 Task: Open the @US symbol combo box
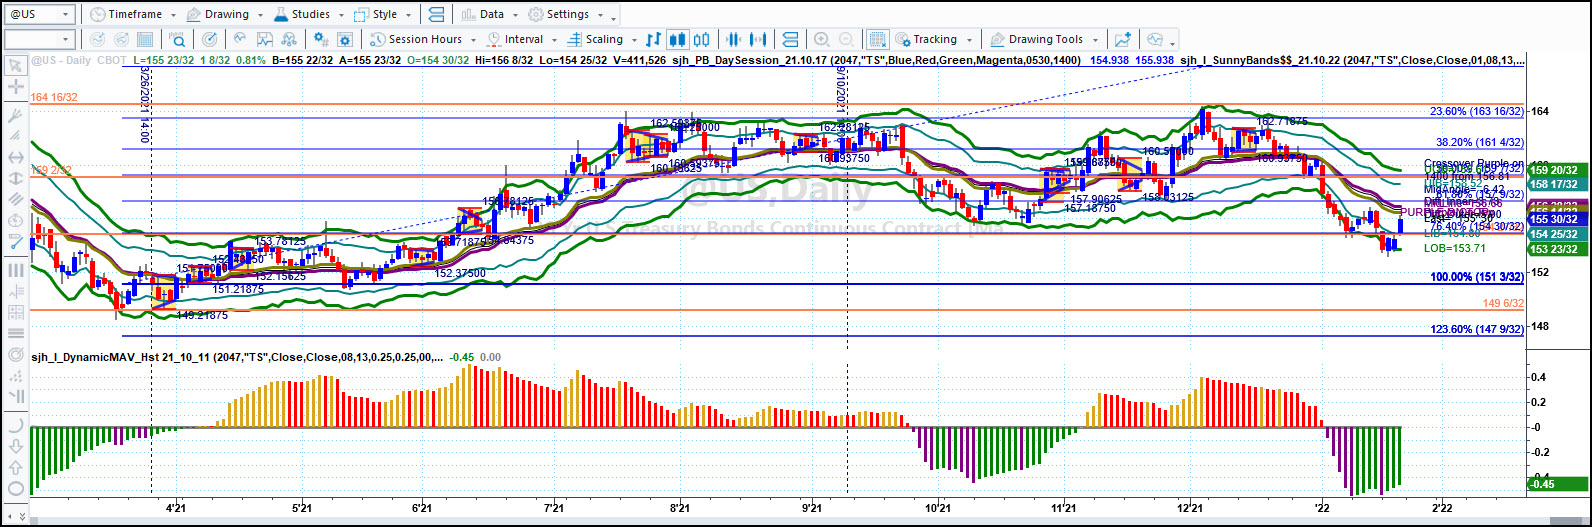coord(39,15)
